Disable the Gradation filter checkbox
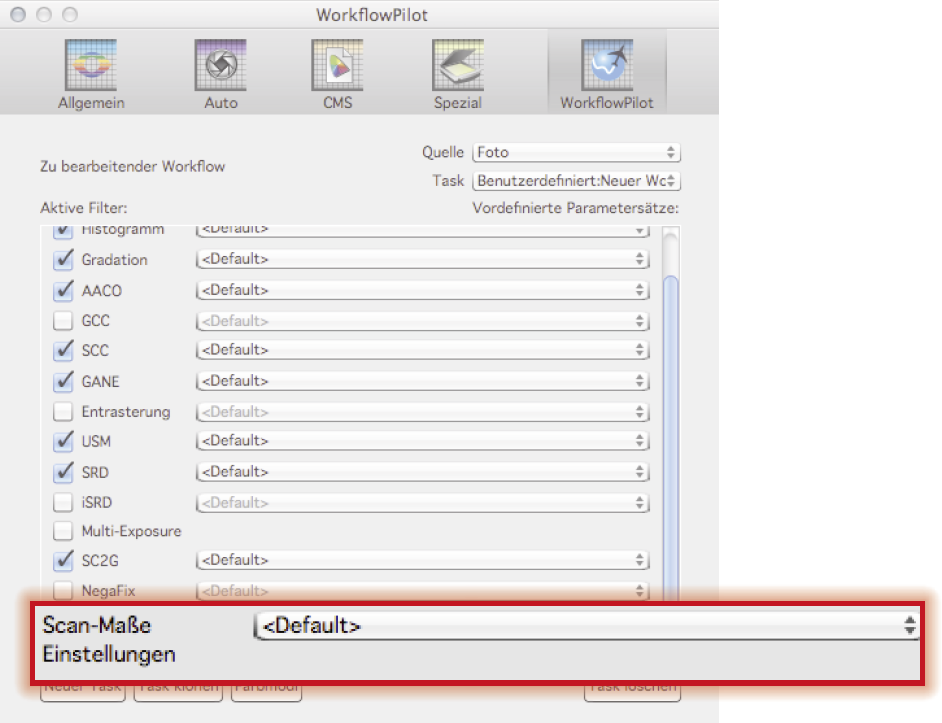942x723 pixels. [63, 260]
